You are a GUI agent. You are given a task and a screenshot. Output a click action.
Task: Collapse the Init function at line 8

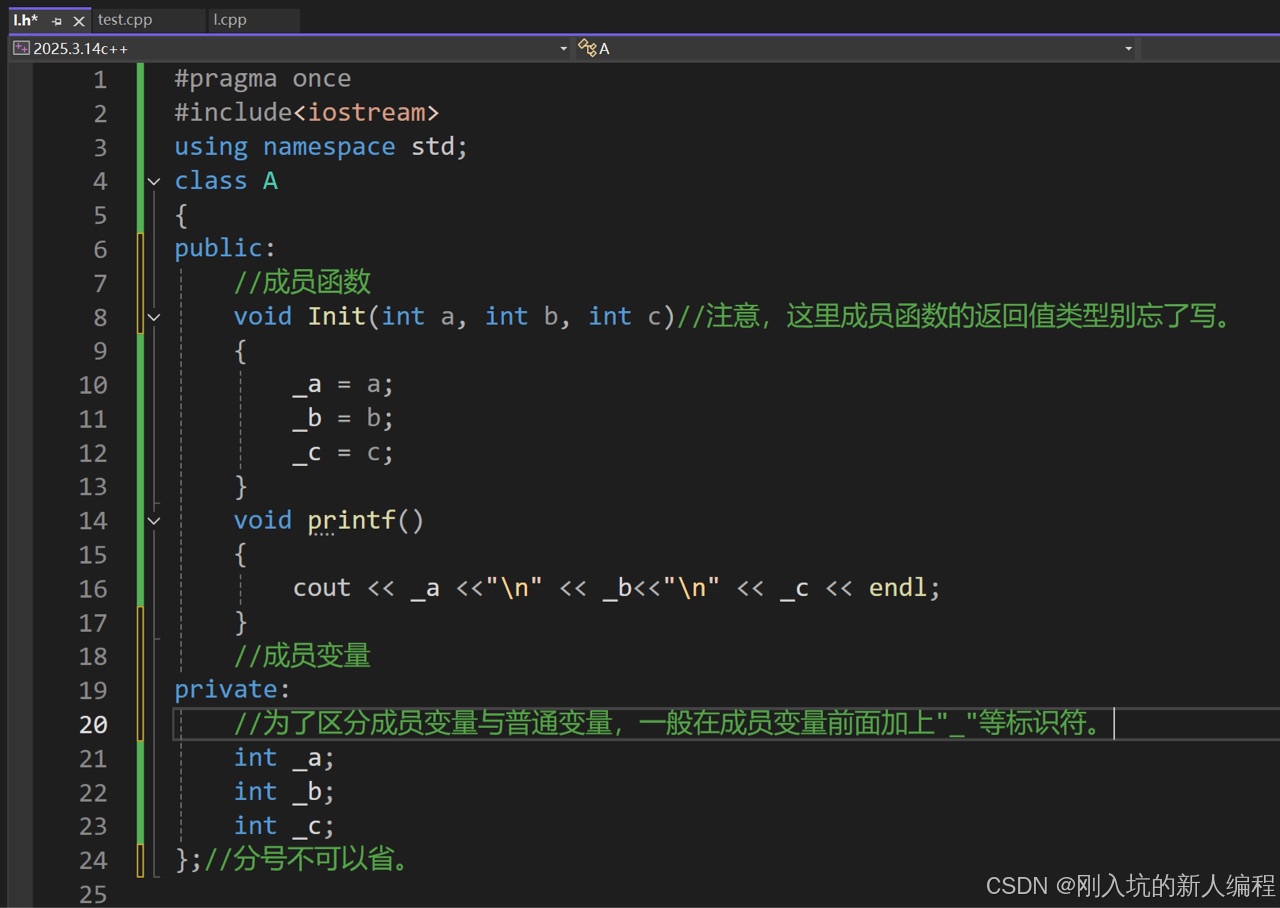[x=154, y=317]
